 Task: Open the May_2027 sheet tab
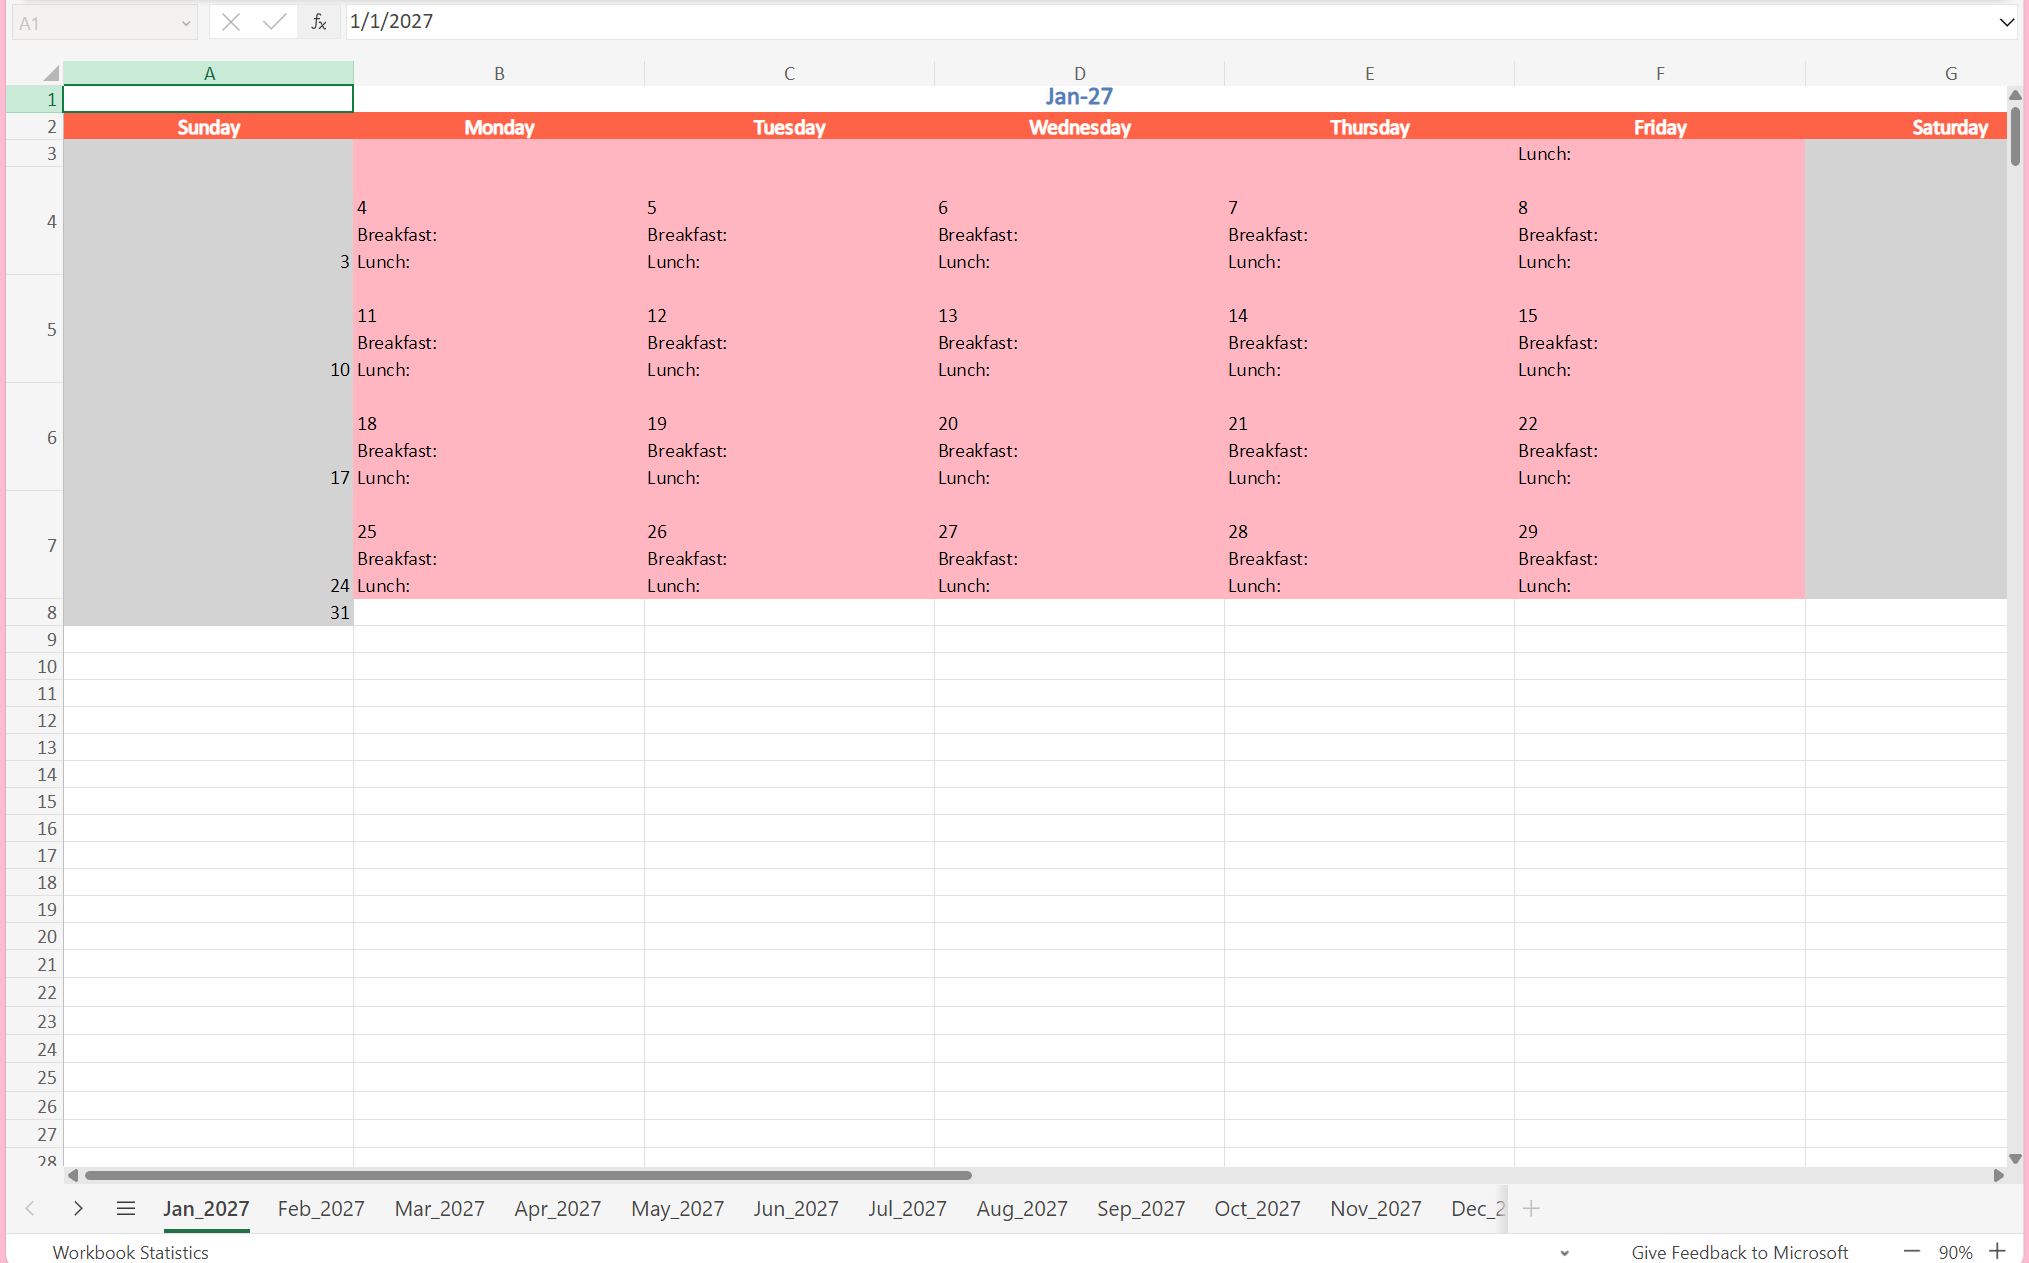click(677, 1208)
